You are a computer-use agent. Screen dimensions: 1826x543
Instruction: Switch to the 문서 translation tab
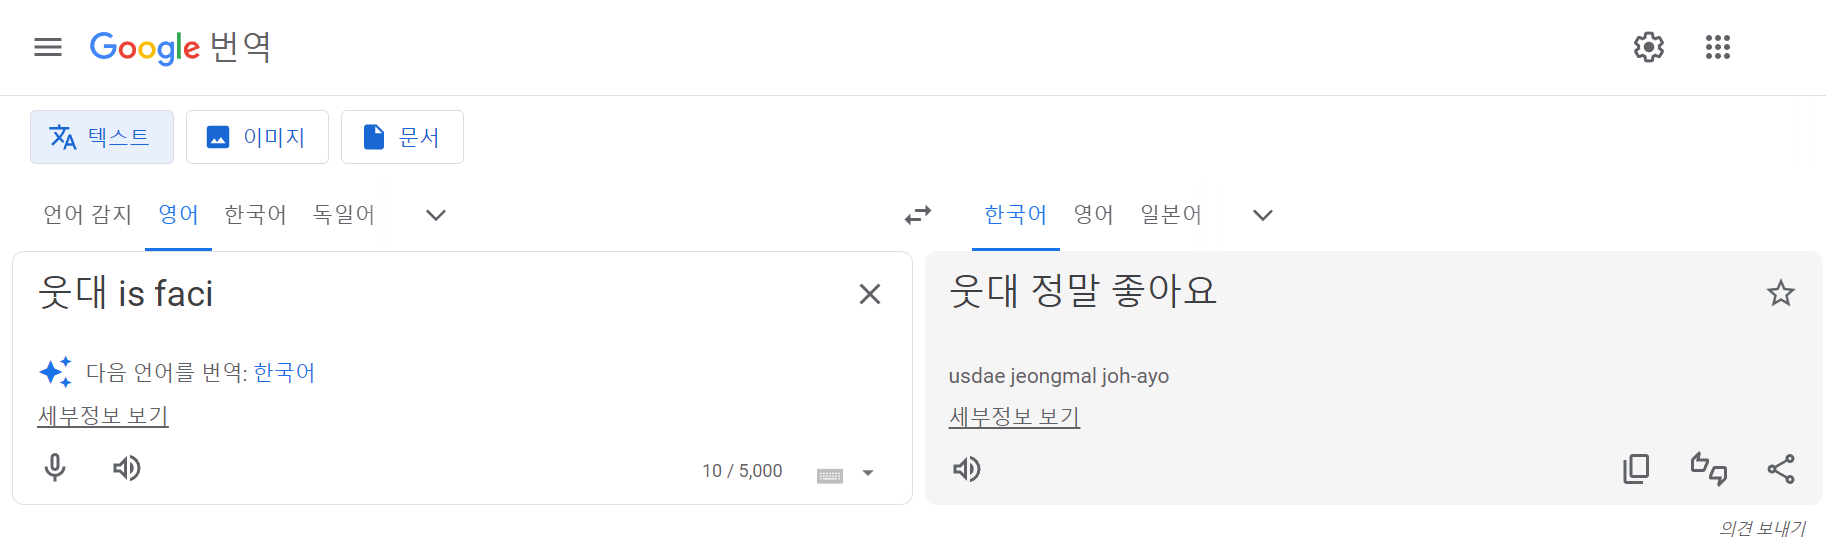pyautogui.click(x=402, y=137)
